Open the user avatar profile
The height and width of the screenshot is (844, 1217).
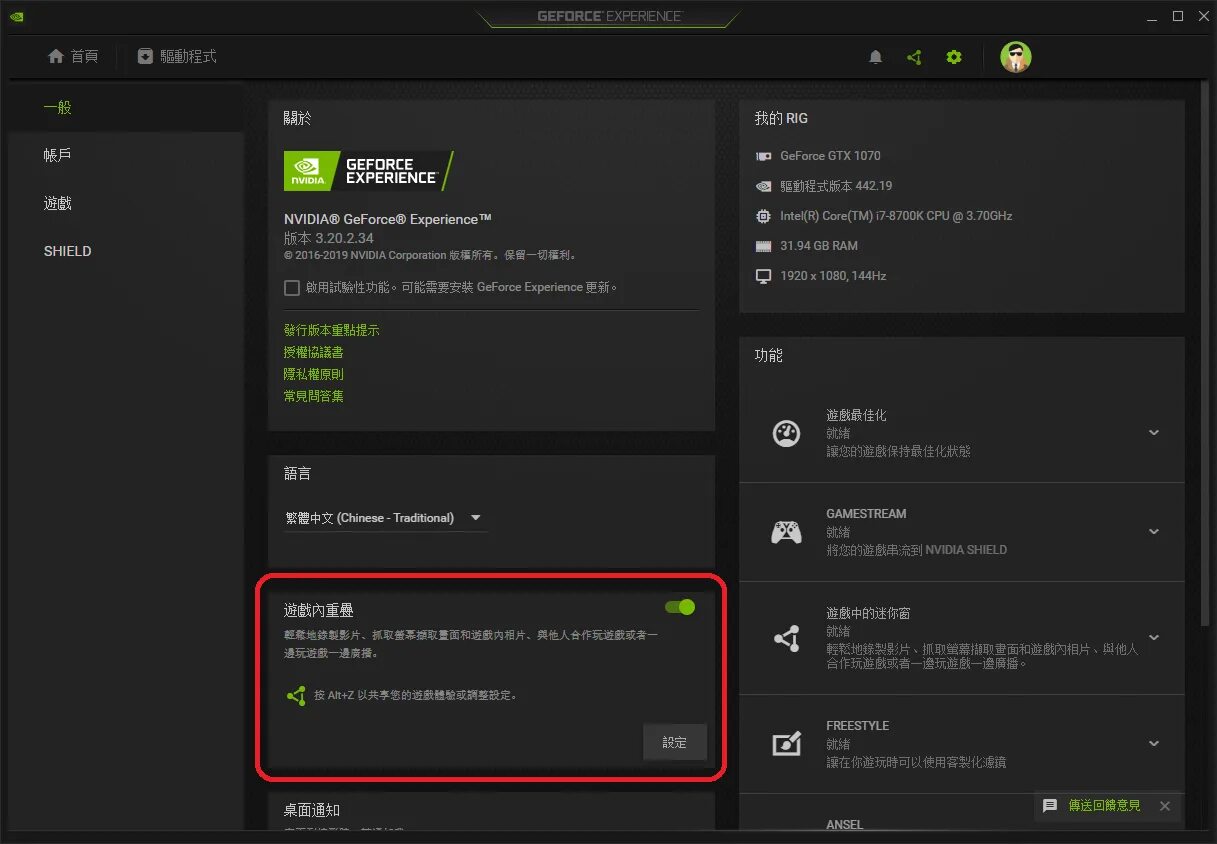[1016, 57]
